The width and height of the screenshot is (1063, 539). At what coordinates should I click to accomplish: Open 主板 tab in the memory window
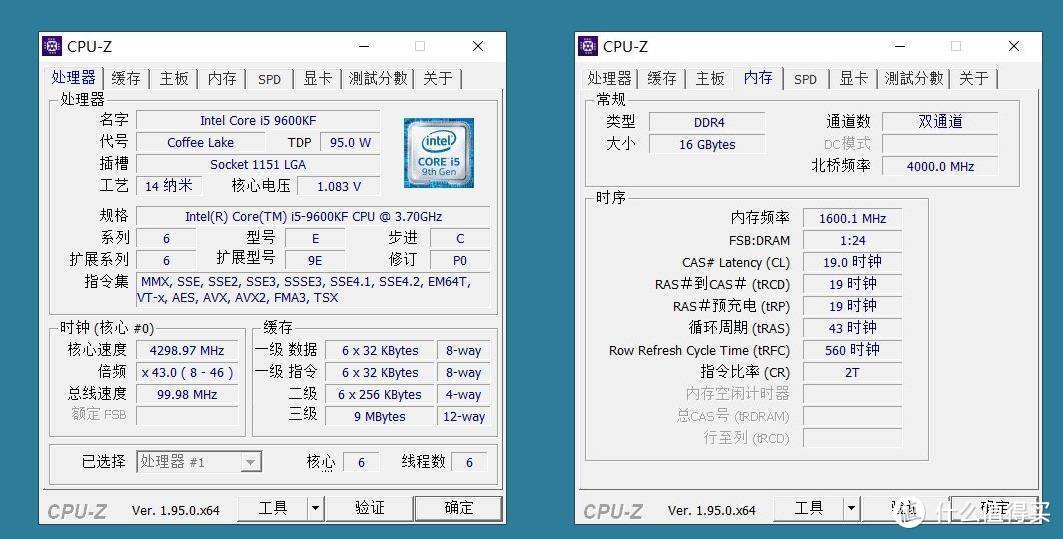pyautogui.click(x=710, y=79)
